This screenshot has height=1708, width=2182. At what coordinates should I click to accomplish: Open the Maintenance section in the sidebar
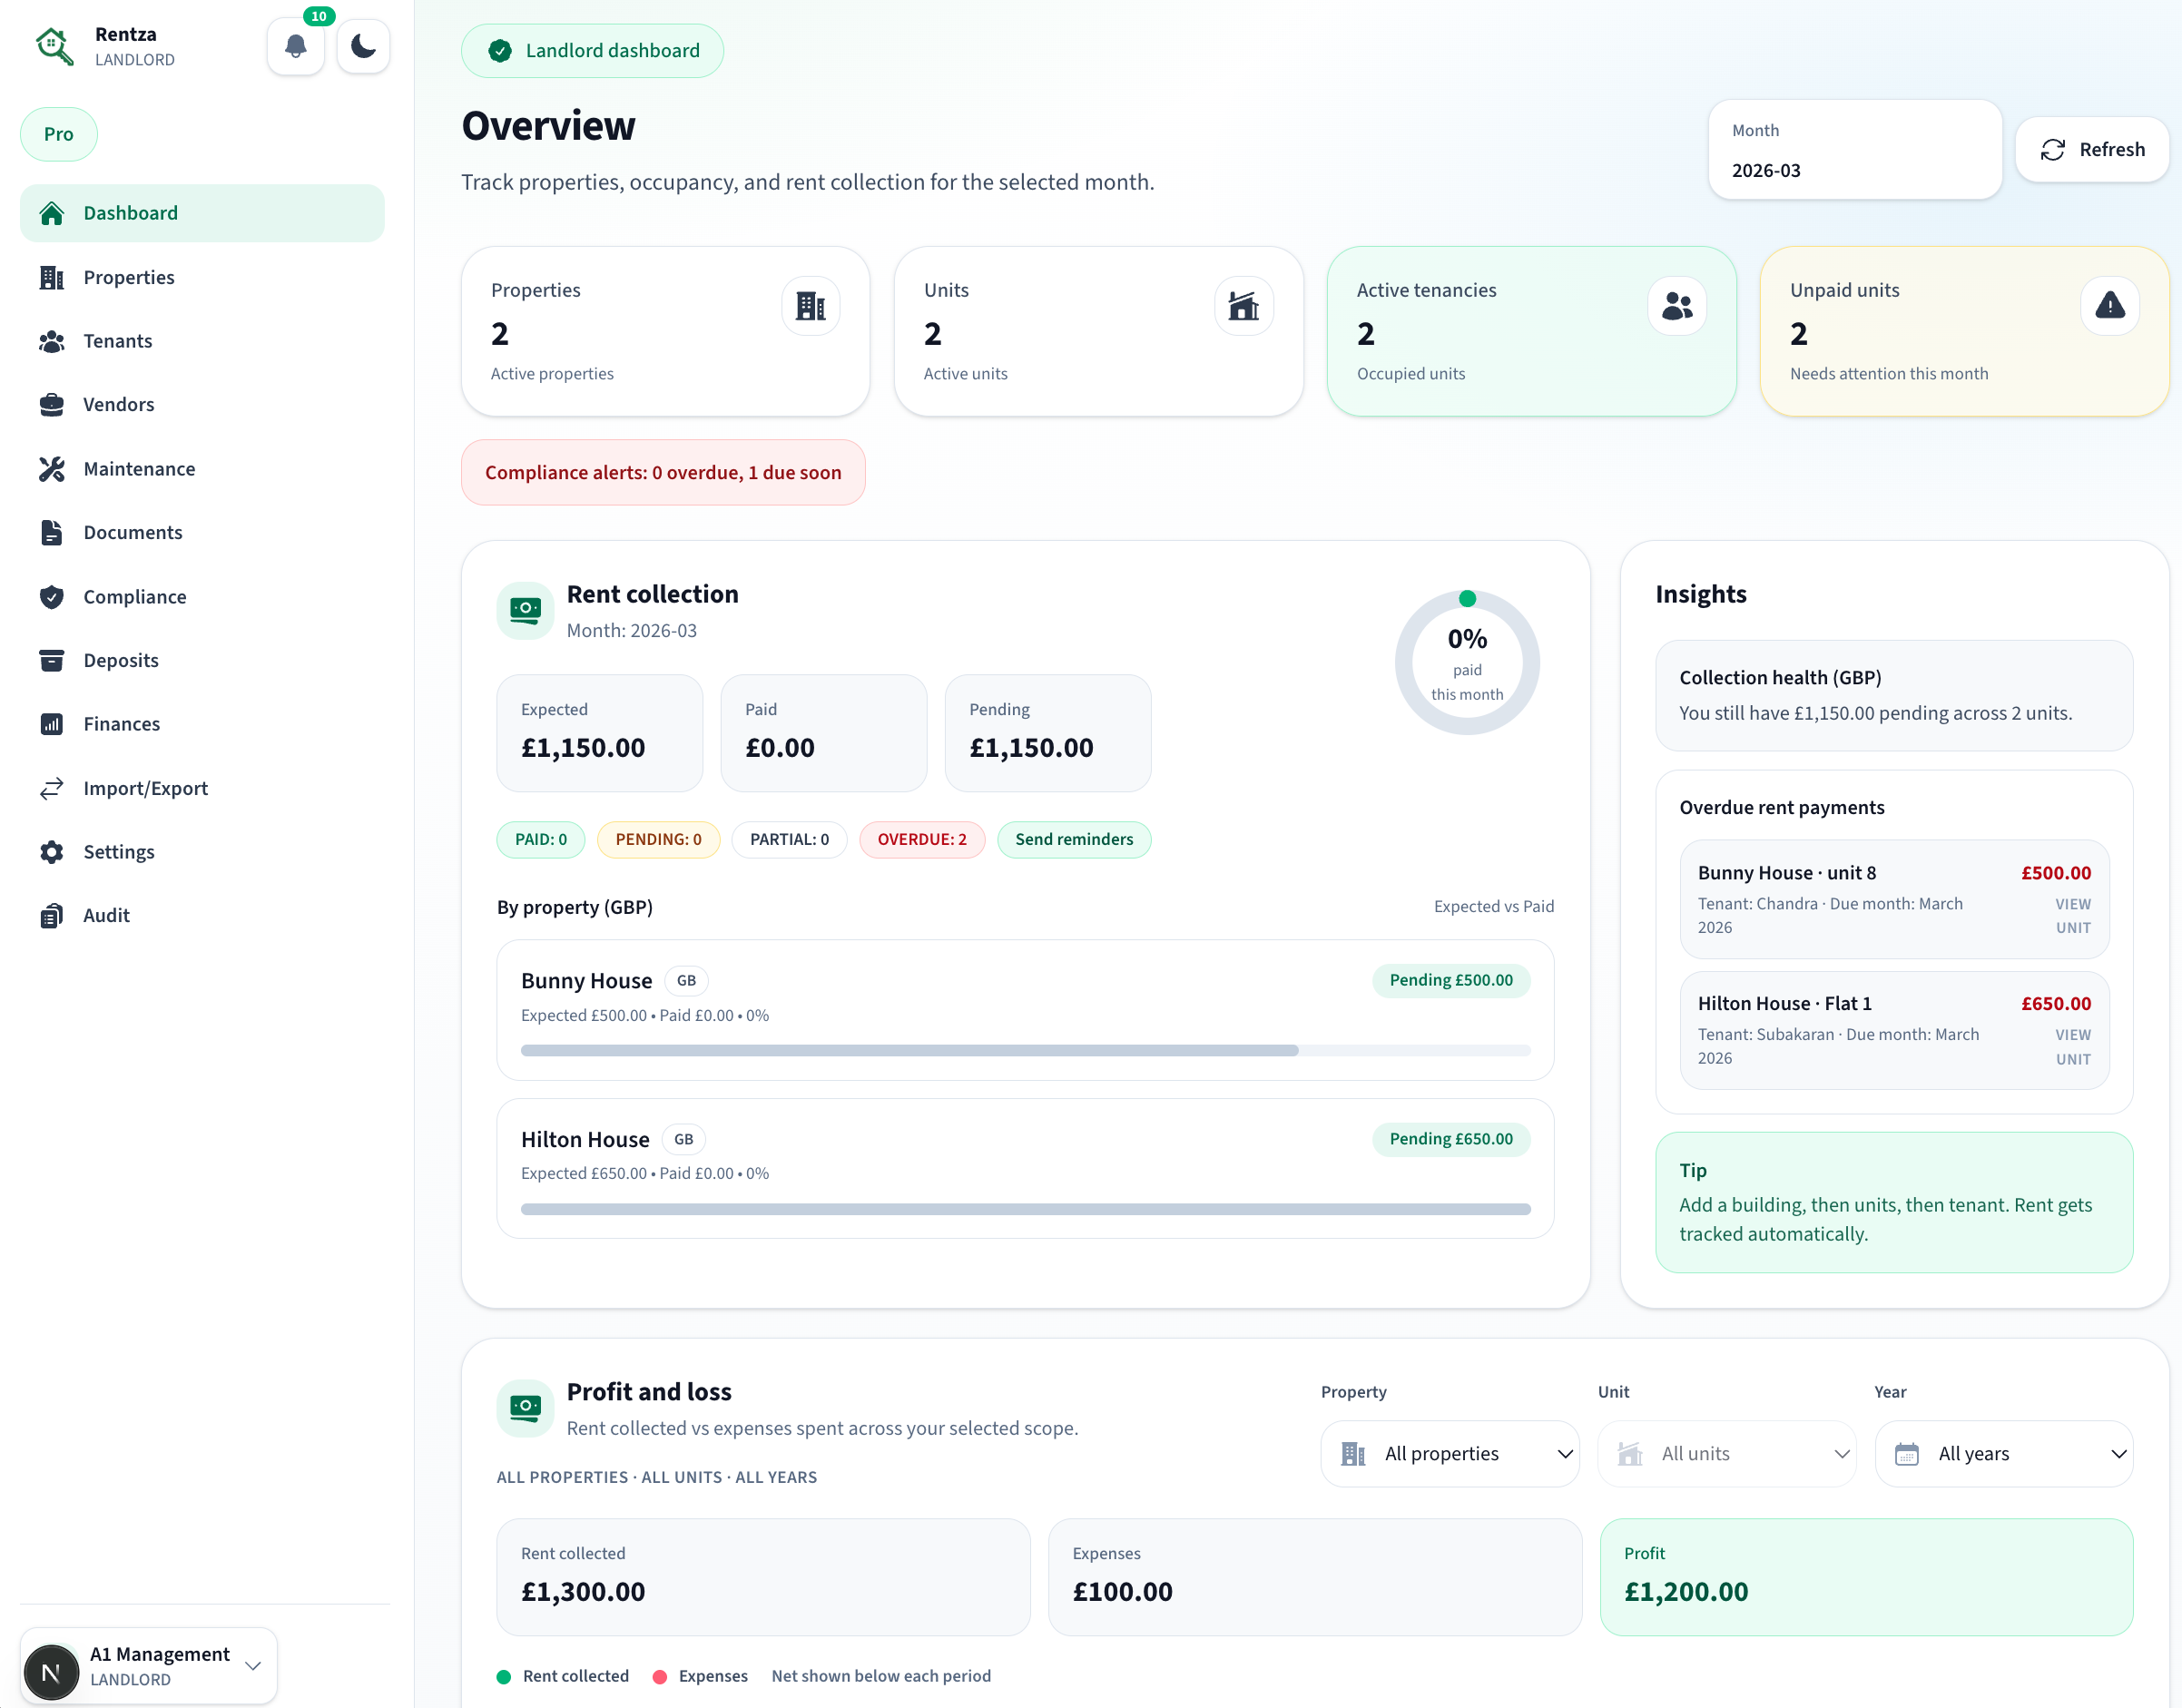tap(139, 468)
